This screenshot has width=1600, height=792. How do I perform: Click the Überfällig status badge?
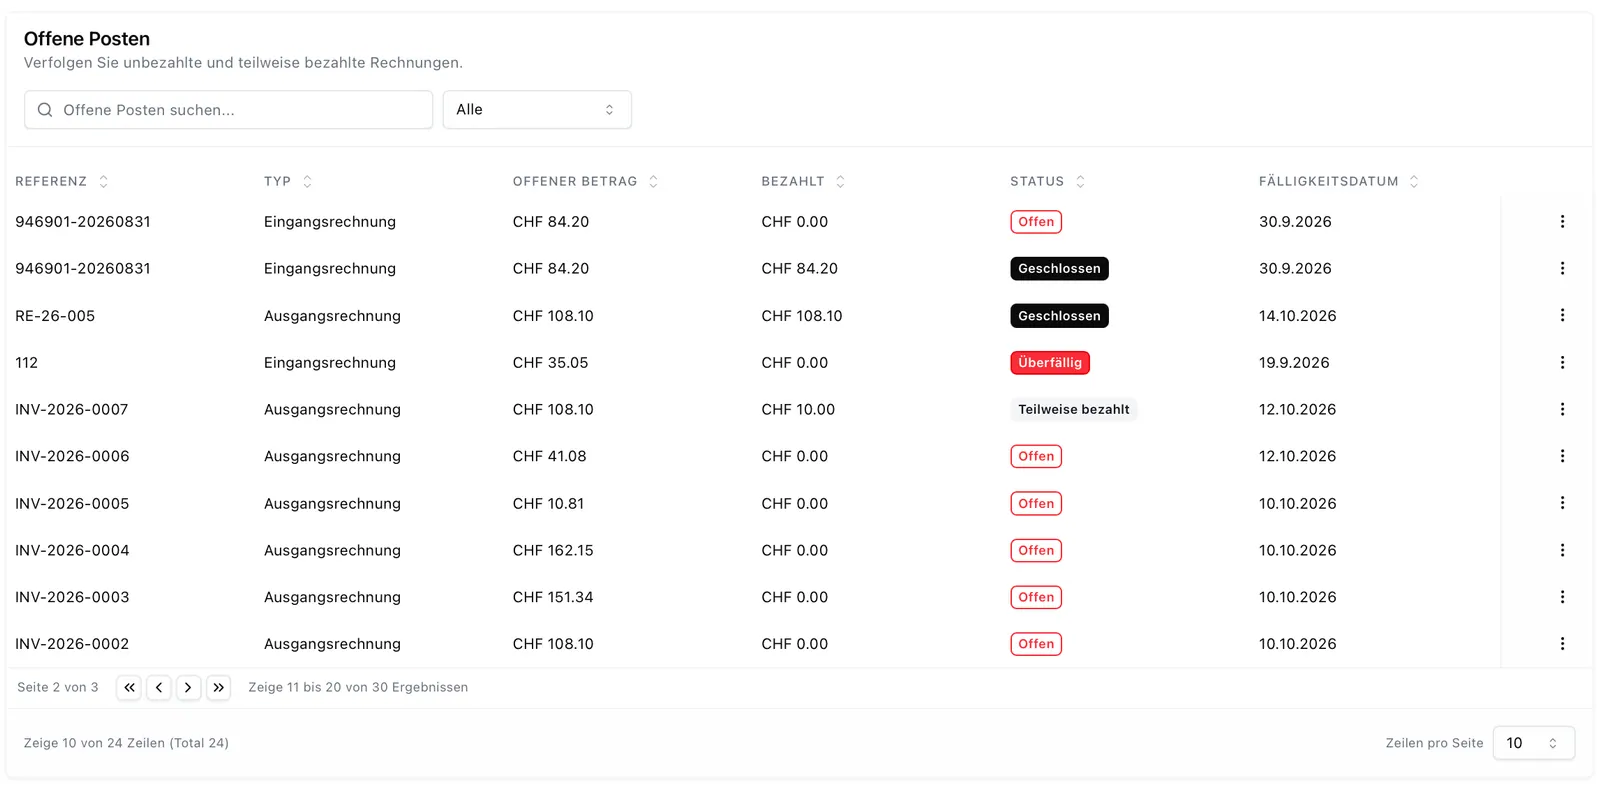(1050, 362)
